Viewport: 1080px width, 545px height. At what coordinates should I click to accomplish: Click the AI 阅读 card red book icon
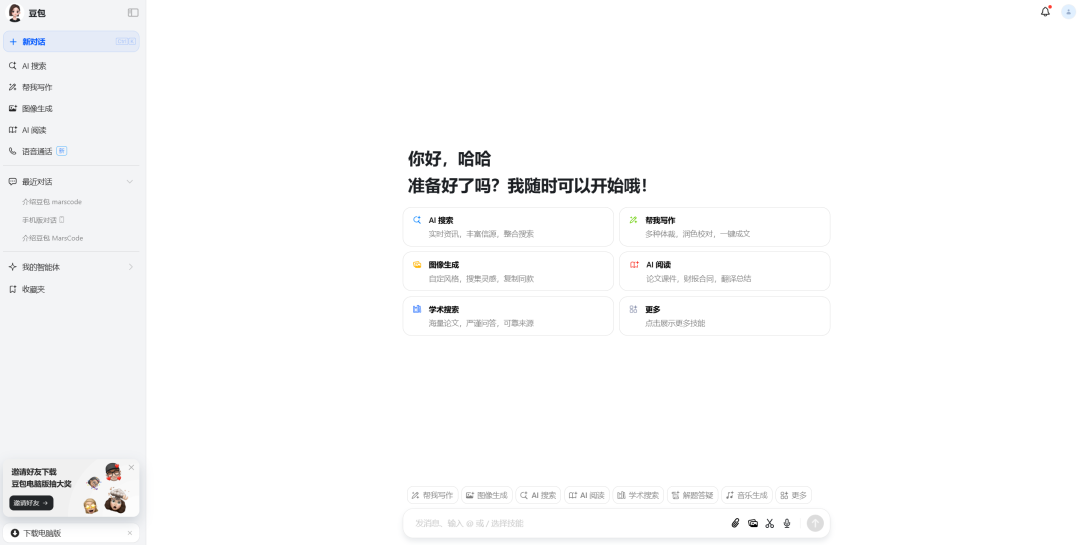634,265
